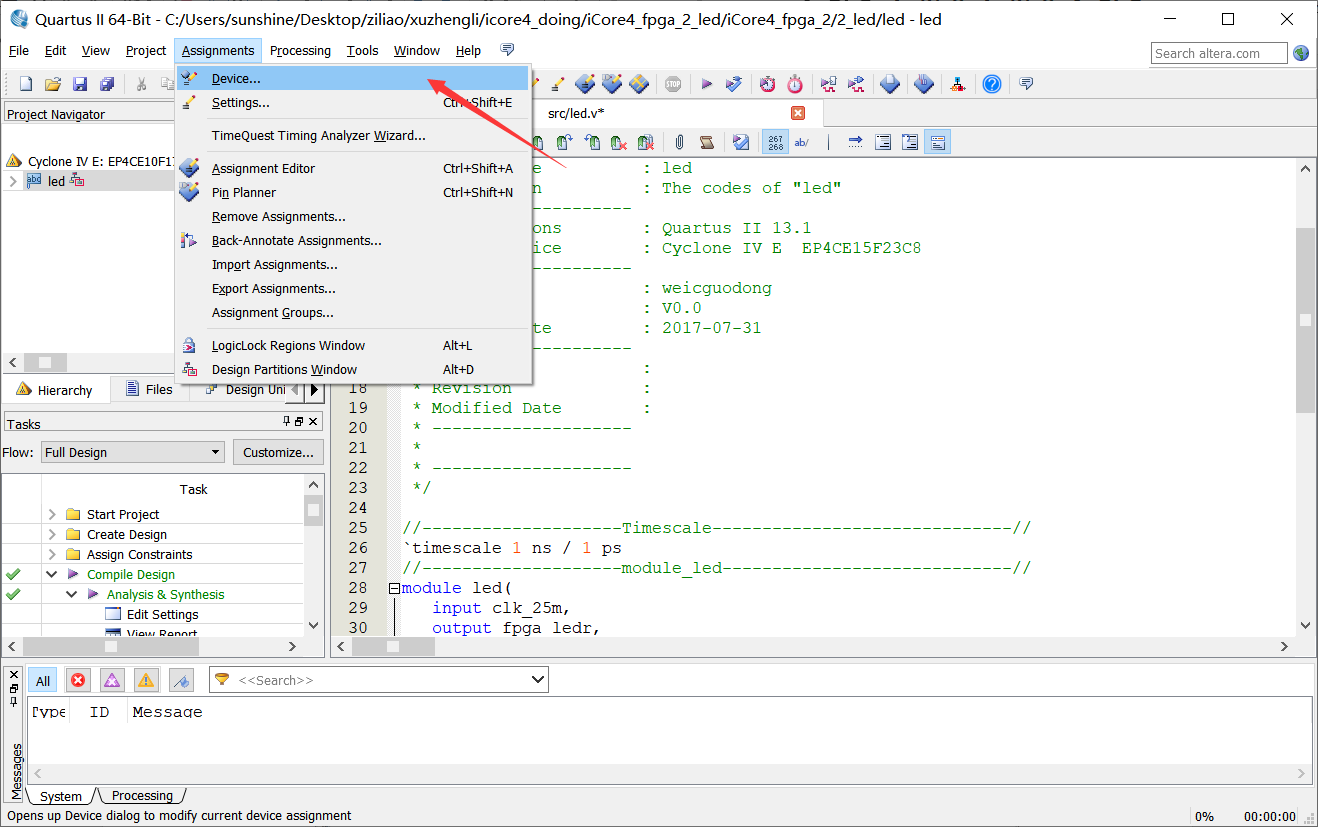
Task: Choose Pin Planner in the Assignments menu
Action: (x=352, y=192)
